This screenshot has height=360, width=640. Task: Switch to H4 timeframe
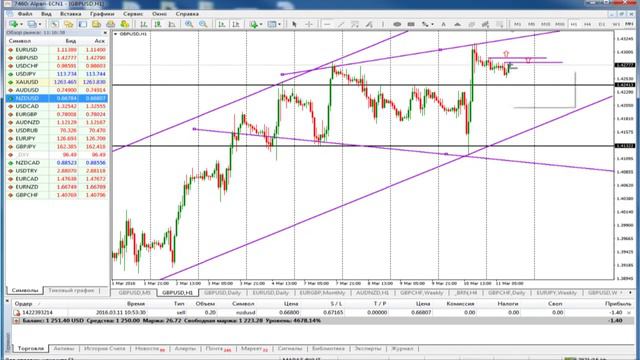(587, 24)
